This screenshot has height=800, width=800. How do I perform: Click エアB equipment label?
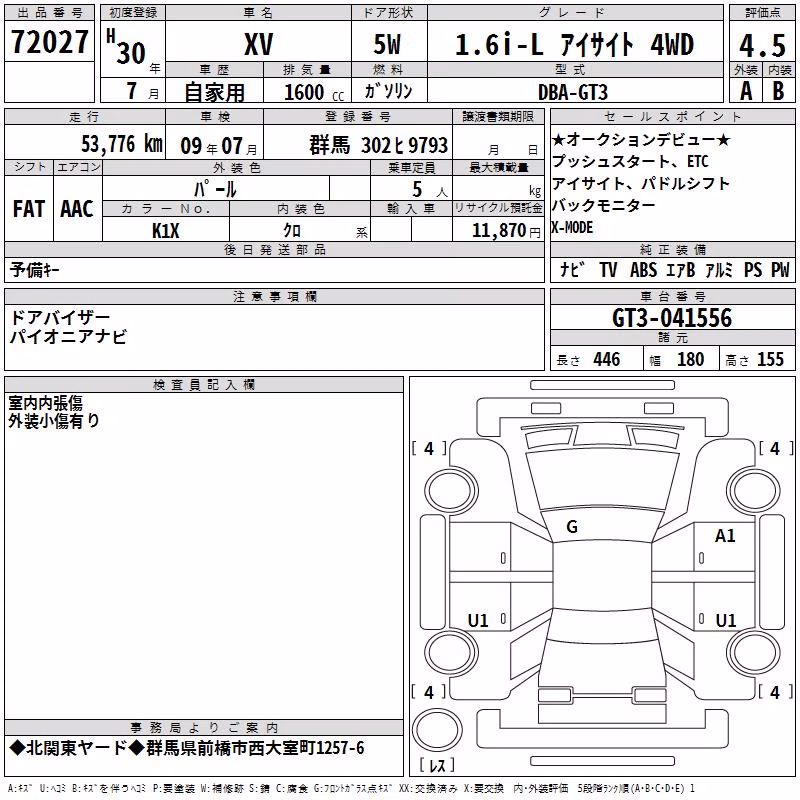click(681, 269)
